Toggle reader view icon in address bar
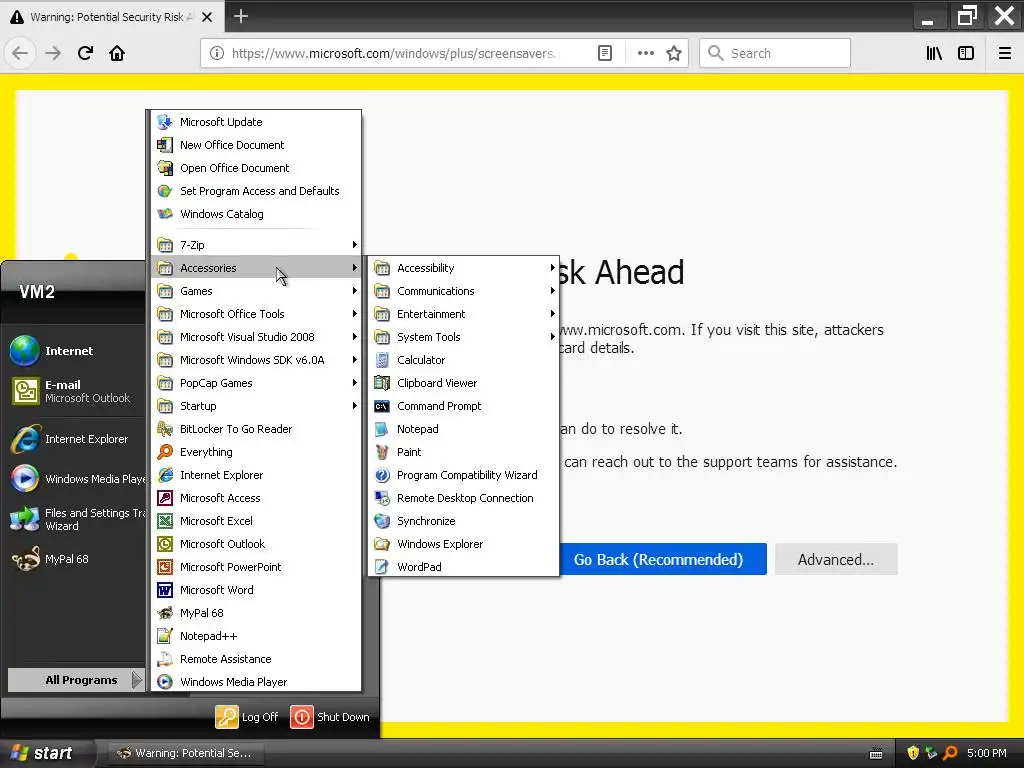This screenshot has width=1024, height=768. click(605, 53)
